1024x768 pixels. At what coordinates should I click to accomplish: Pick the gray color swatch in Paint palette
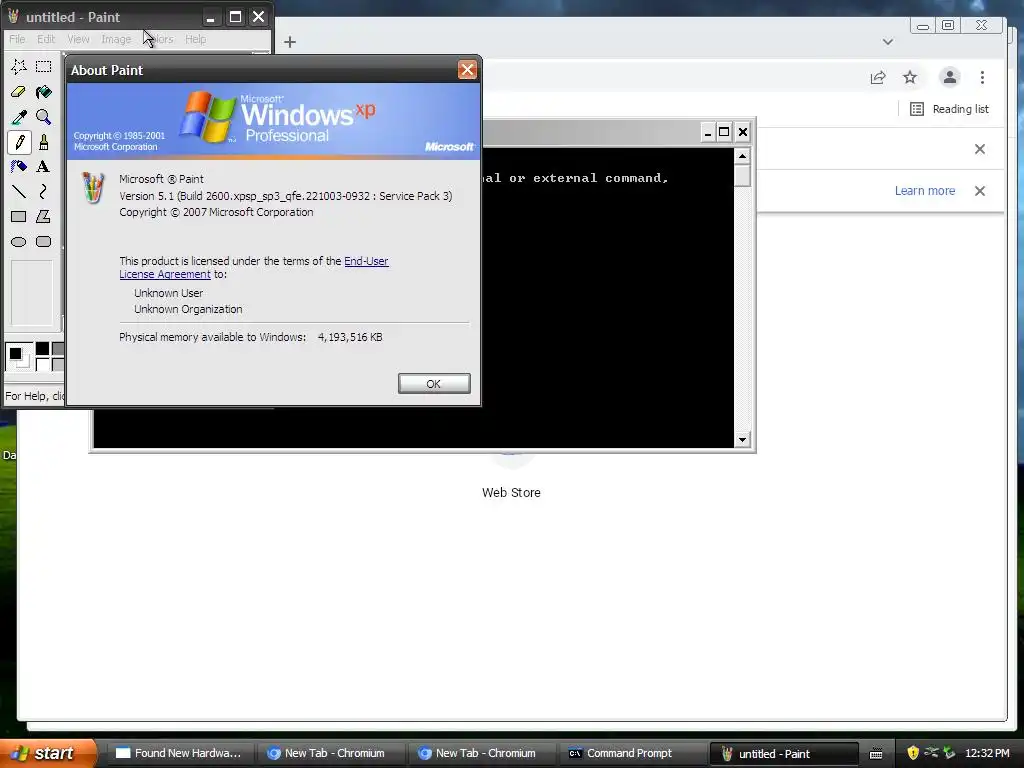click(x=58, y=349)
